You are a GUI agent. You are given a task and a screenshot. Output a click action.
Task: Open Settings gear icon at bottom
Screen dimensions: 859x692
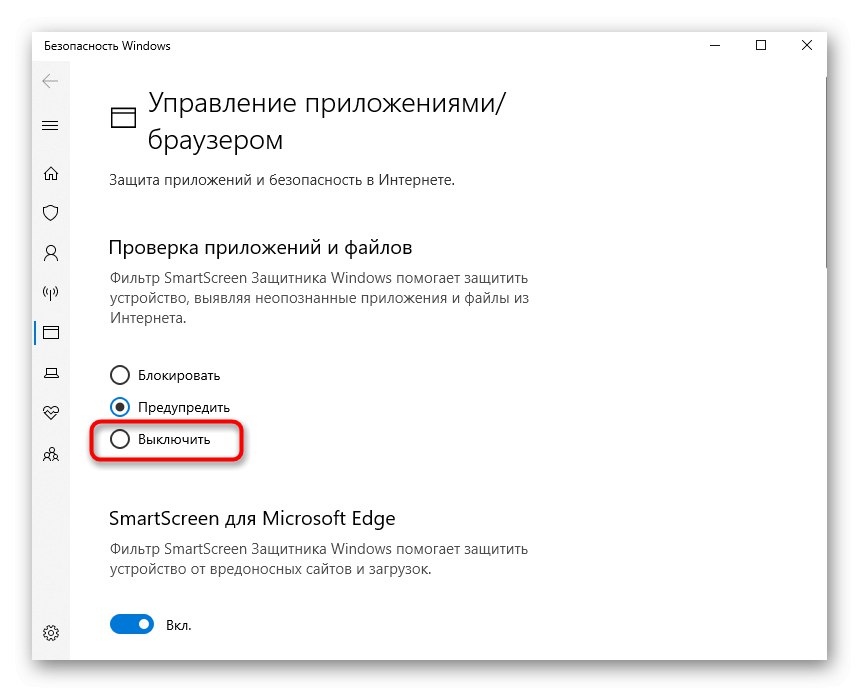click(x=50, y=633)
